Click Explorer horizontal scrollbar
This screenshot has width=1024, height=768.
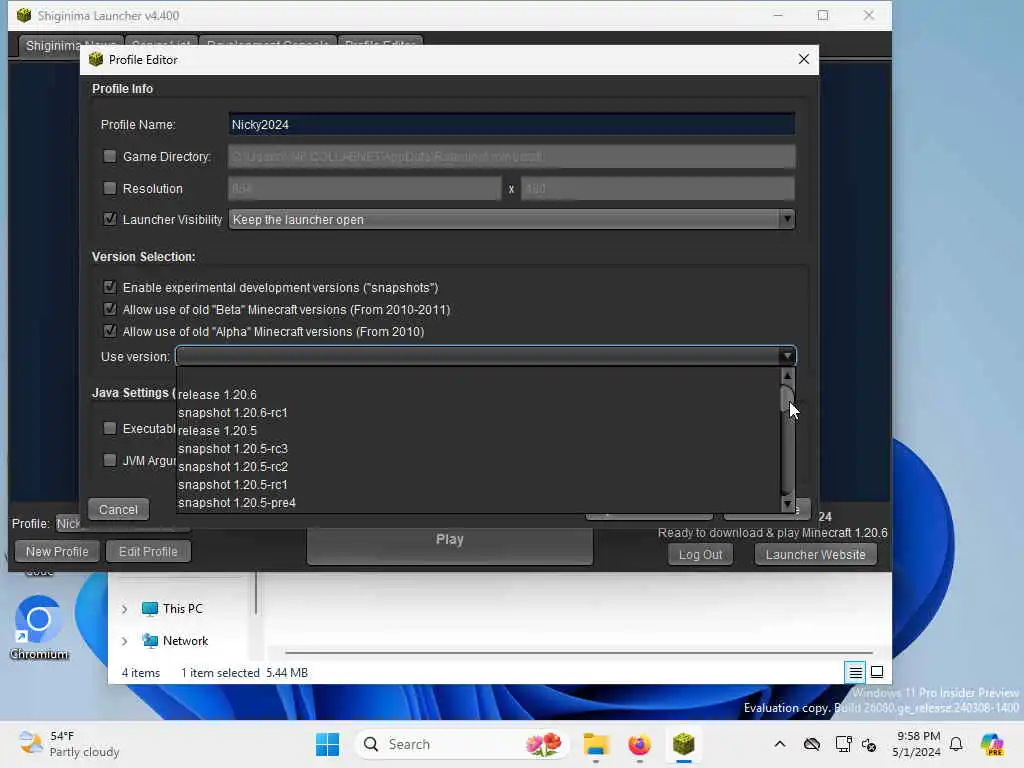(x=579, y=652)
